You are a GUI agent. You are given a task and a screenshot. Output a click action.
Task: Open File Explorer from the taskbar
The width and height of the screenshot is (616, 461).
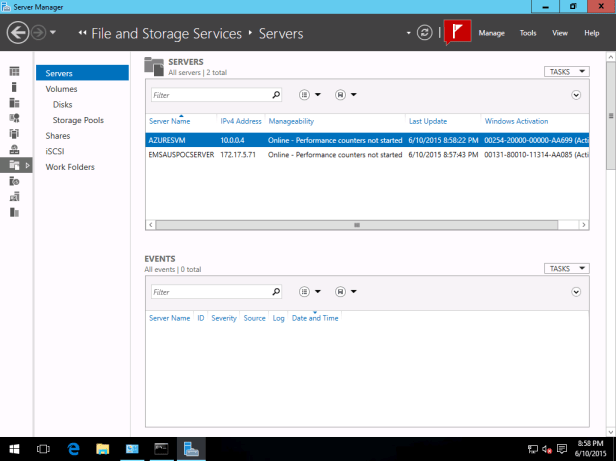pyautogui.click(x=102, y=449)
